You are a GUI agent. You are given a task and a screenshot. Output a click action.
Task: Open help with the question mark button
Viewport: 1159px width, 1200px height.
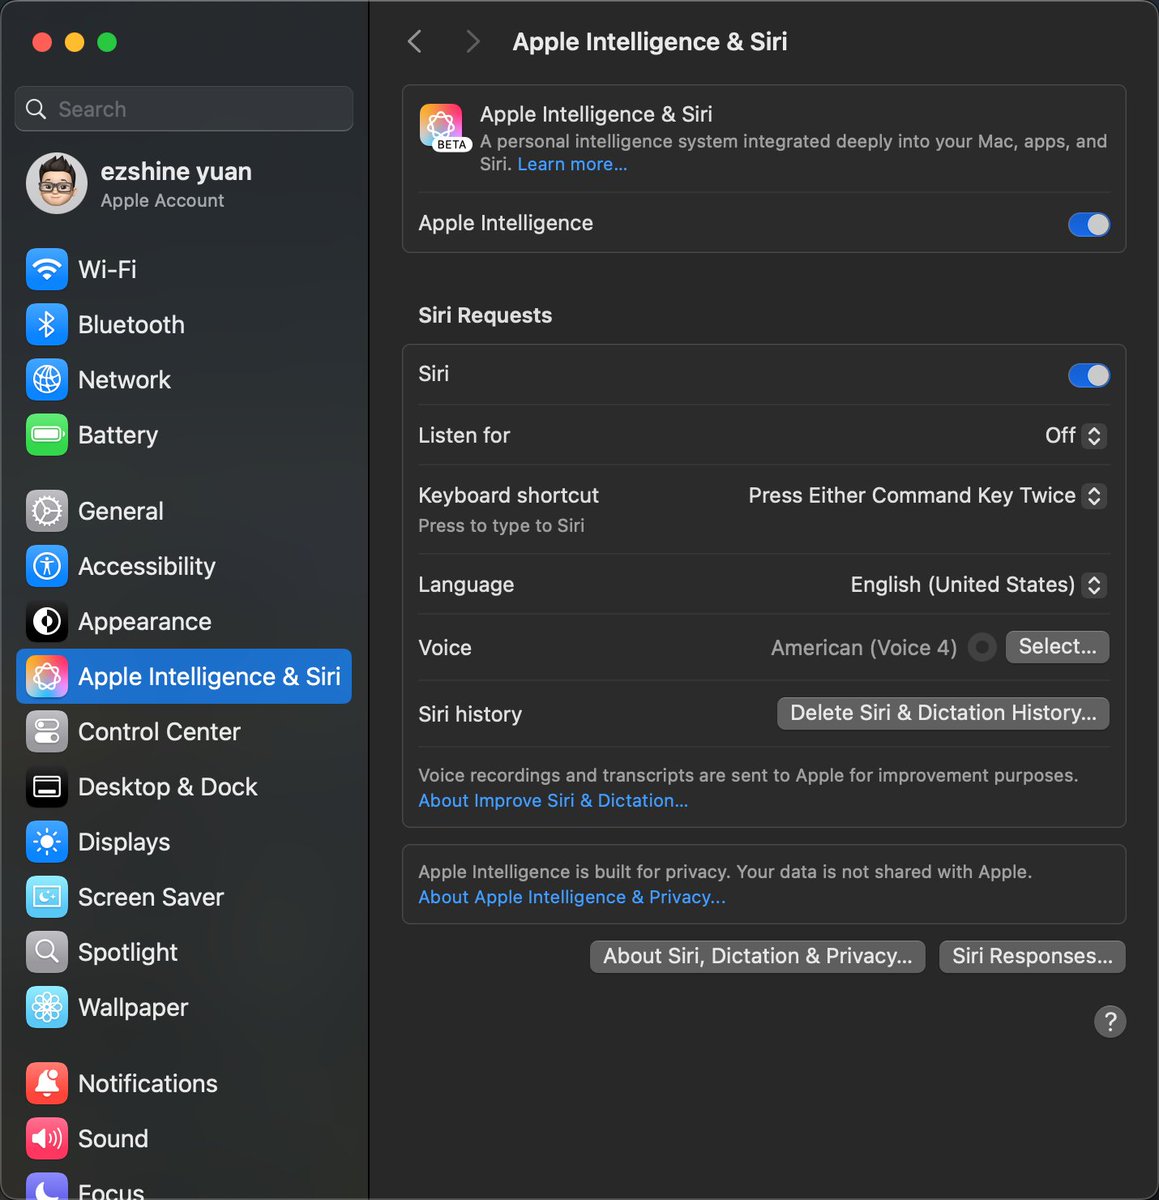1110,1021
